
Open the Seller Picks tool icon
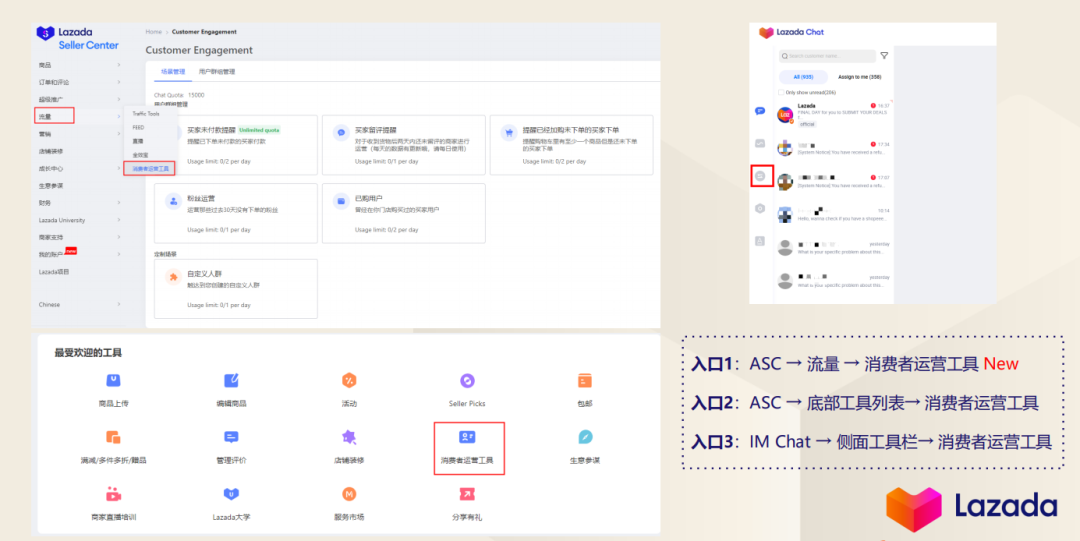[468, 380]
